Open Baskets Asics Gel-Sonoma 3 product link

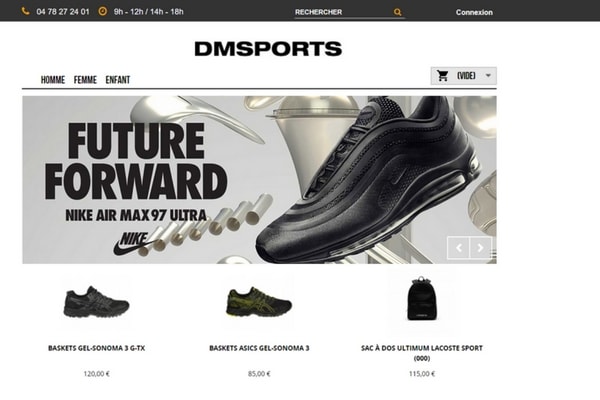[259, 348]
